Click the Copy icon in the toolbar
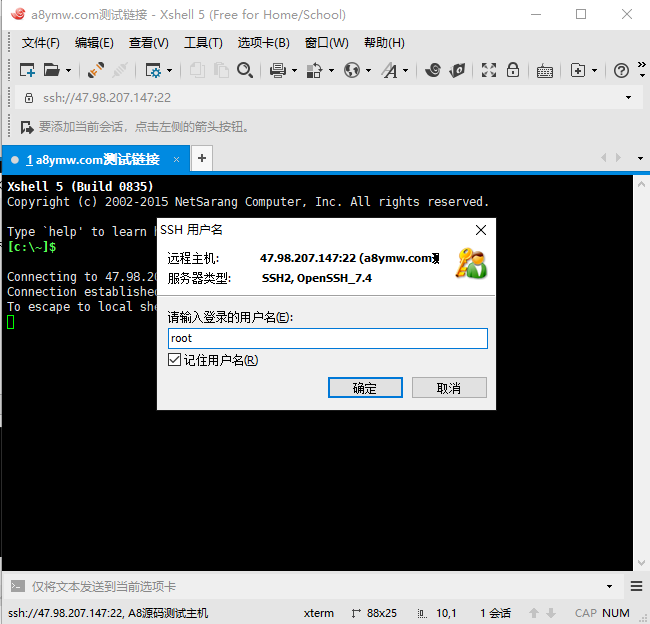The width and height of the screenshot is (650, 624). point(197,70)
